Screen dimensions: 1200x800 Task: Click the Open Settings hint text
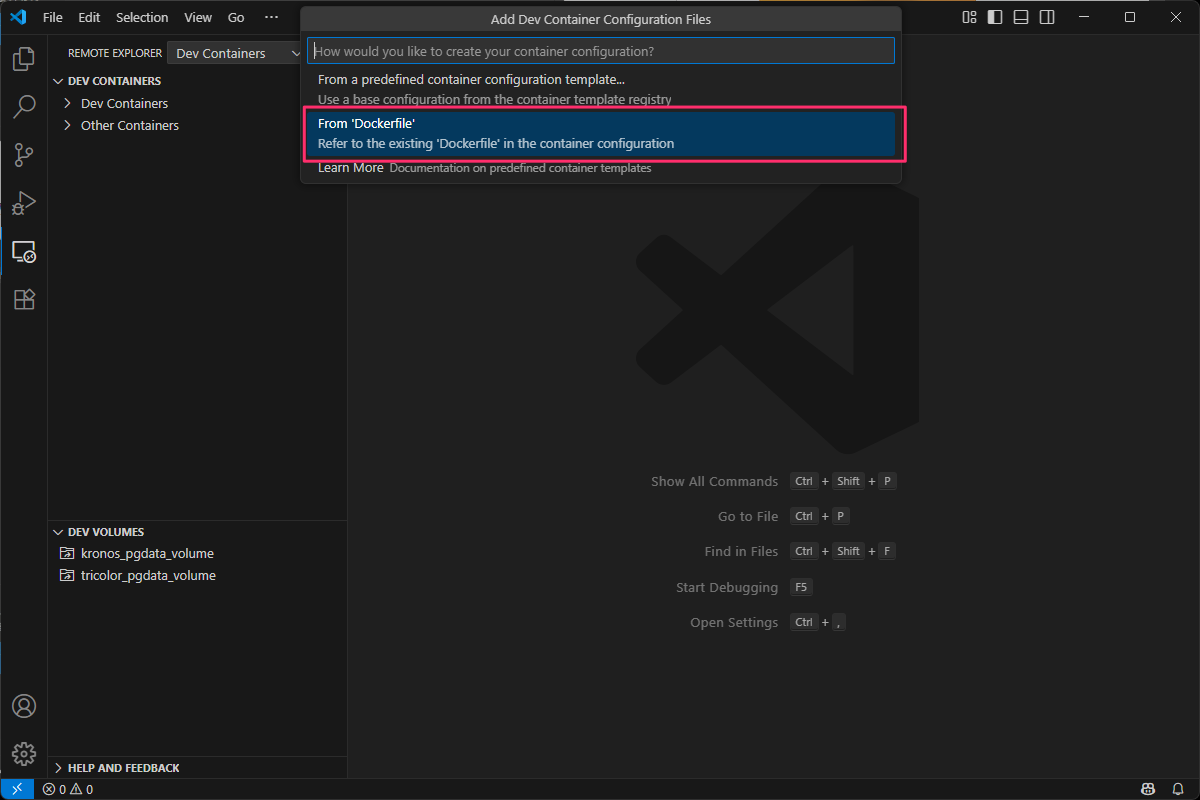pos(734,622)
